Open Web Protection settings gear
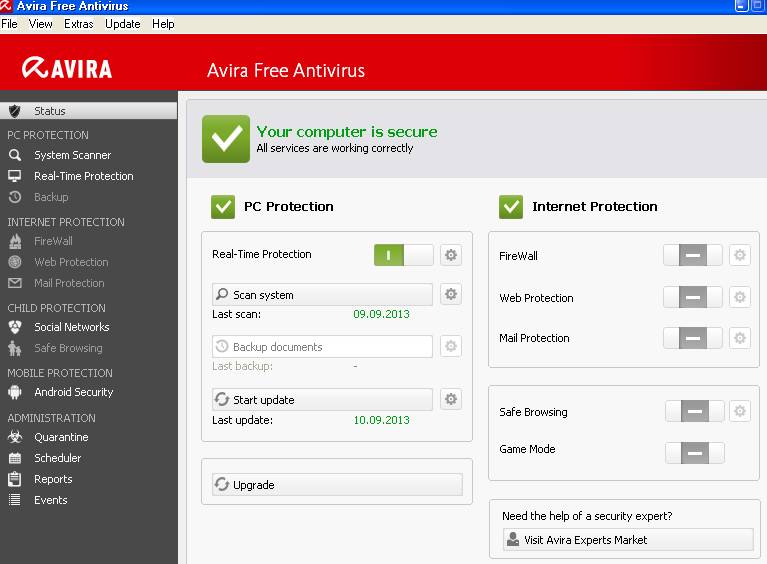Viewport: 767px width, 564px height. pos(740,297)
